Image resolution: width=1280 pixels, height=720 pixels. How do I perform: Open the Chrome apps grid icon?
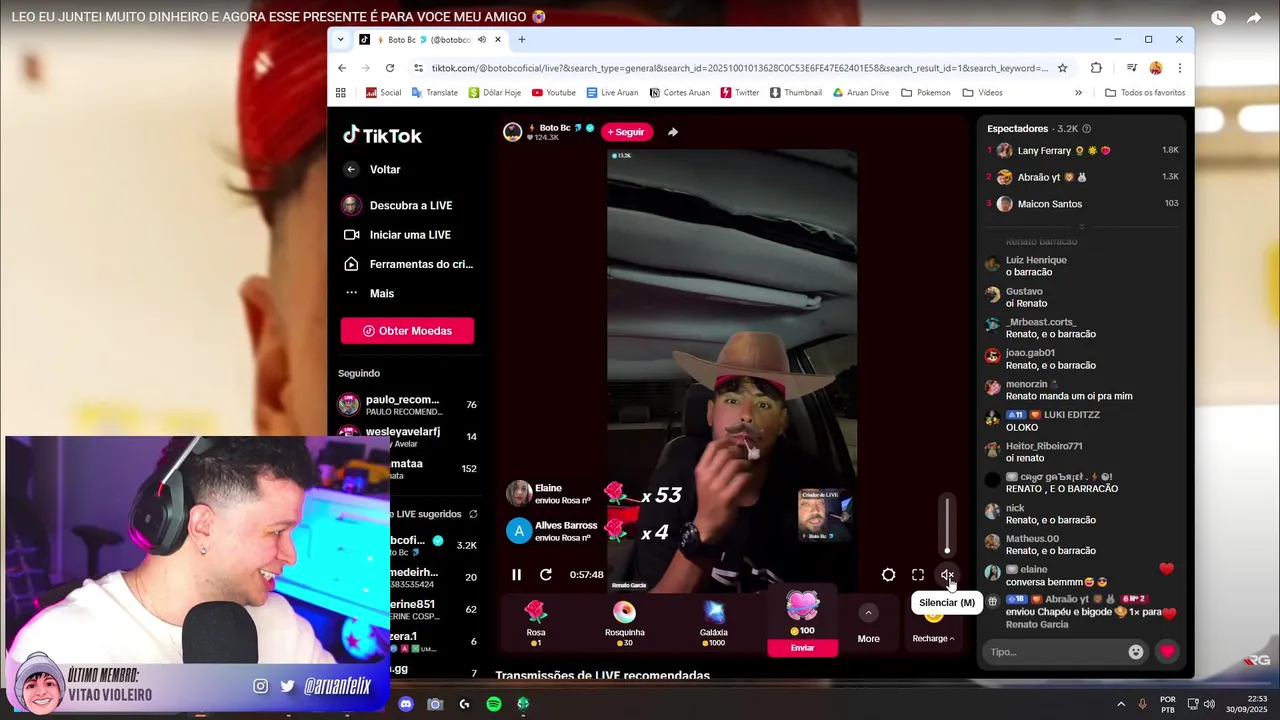tap(341, 93)
